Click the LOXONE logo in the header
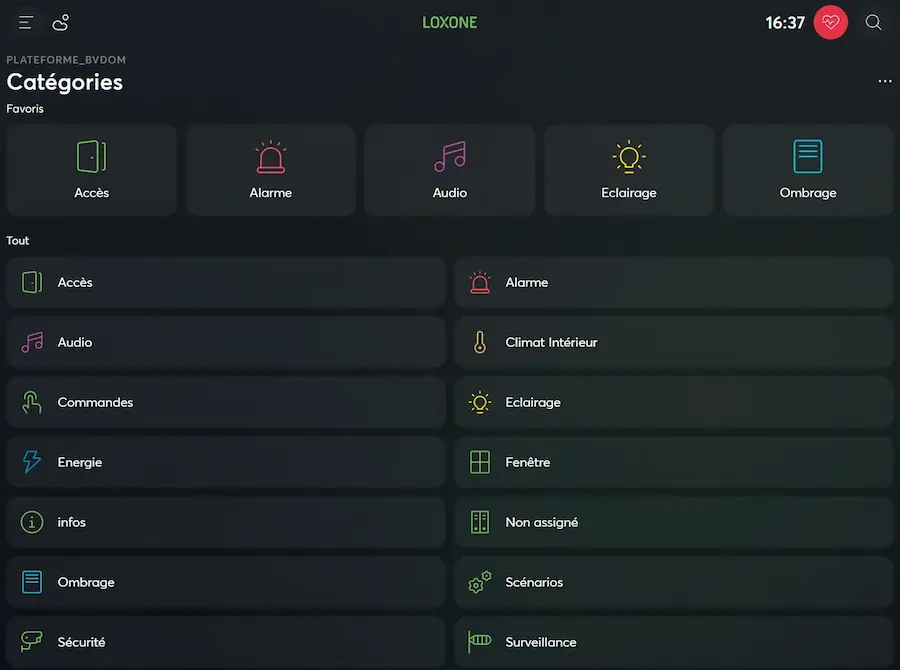900x670 pixels. tap(449, 21)
